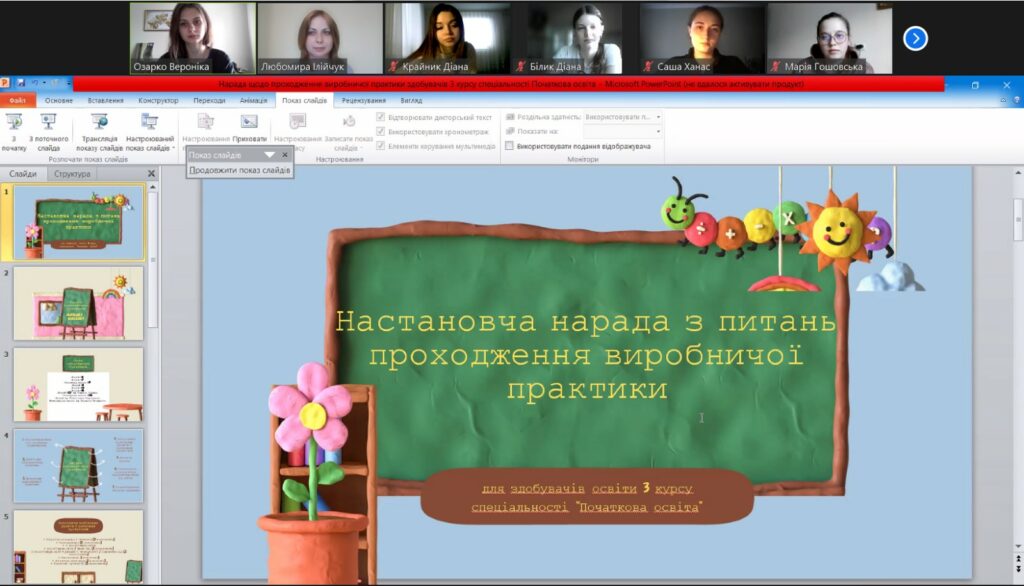This screenshot has height=586, width=1024.
Task: Open the Show On monitor dropdown
Action: click(622, 131)
